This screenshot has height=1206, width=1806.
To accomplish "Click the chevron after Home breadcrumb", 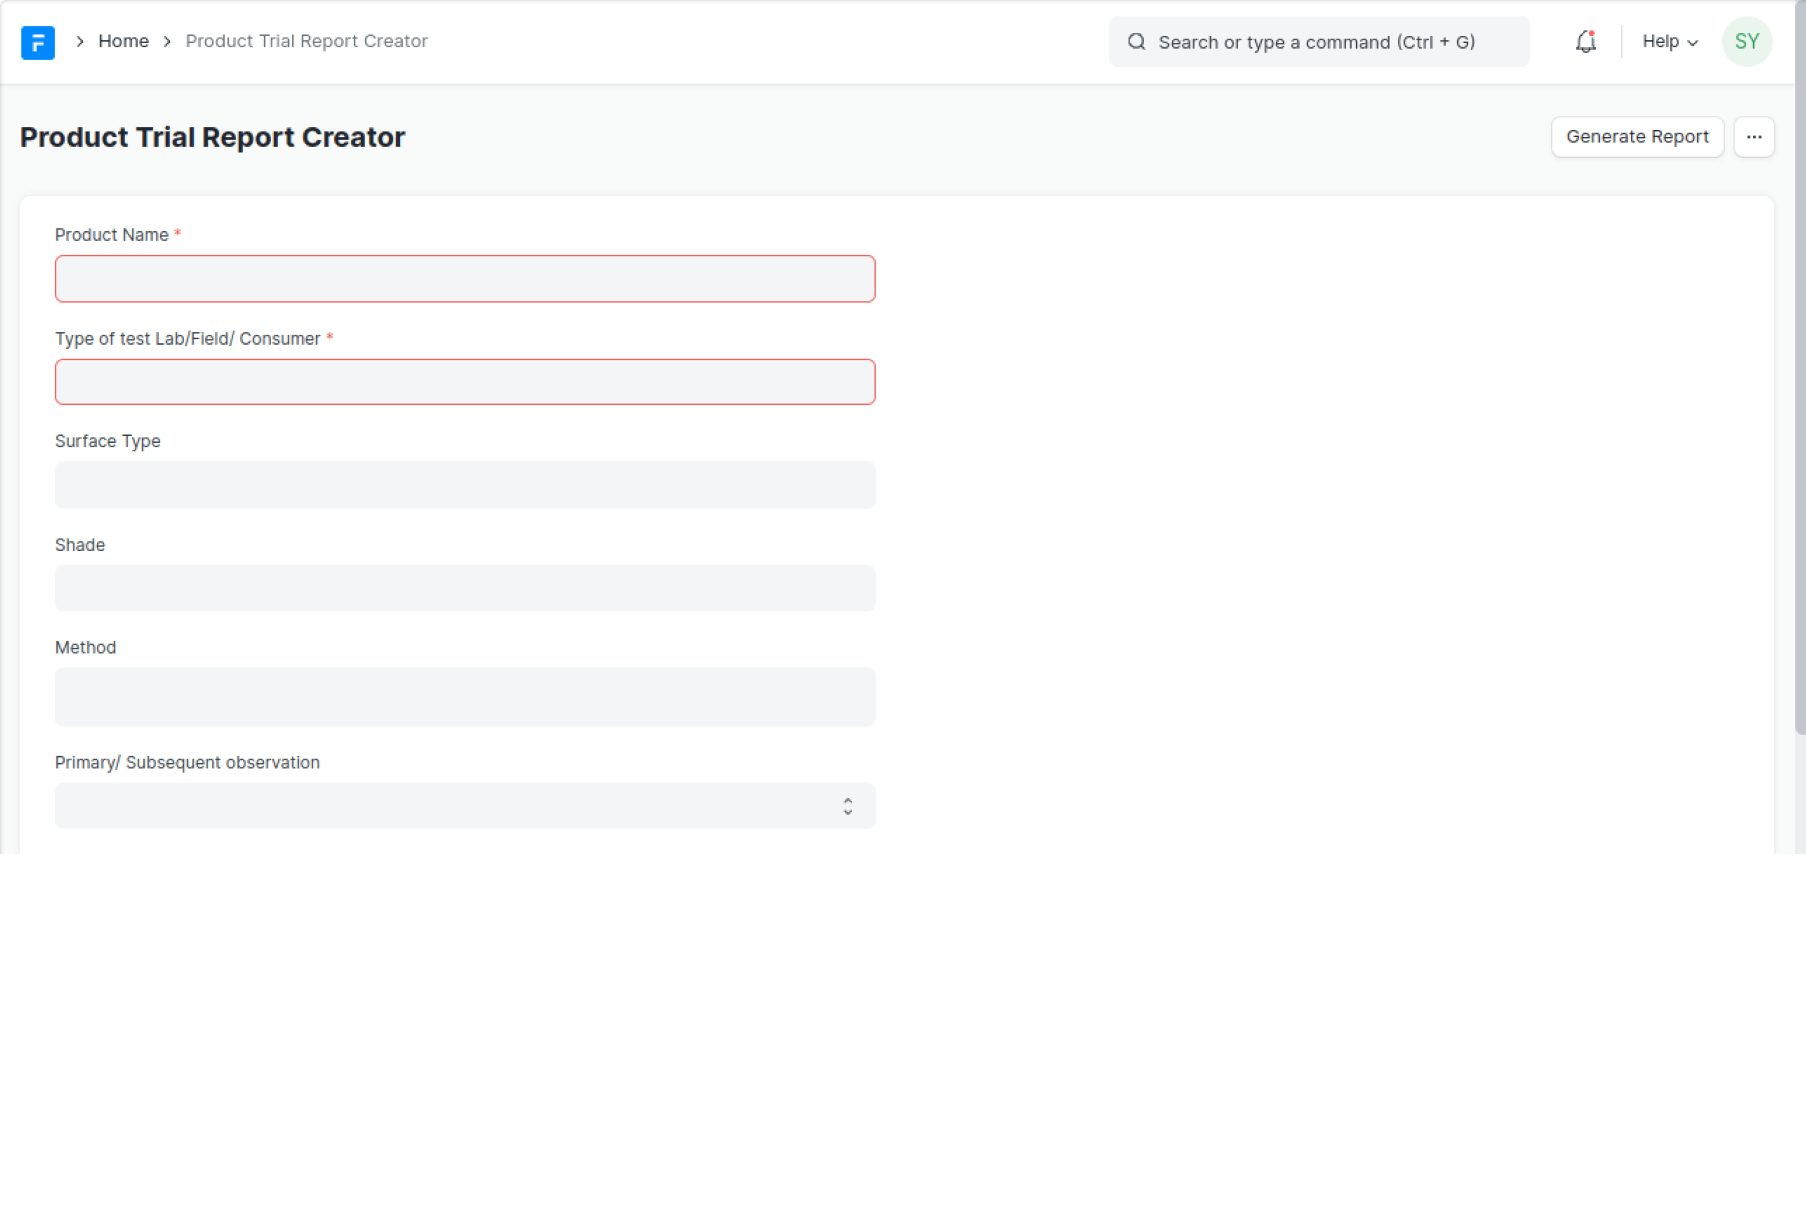I will [167, 42].
